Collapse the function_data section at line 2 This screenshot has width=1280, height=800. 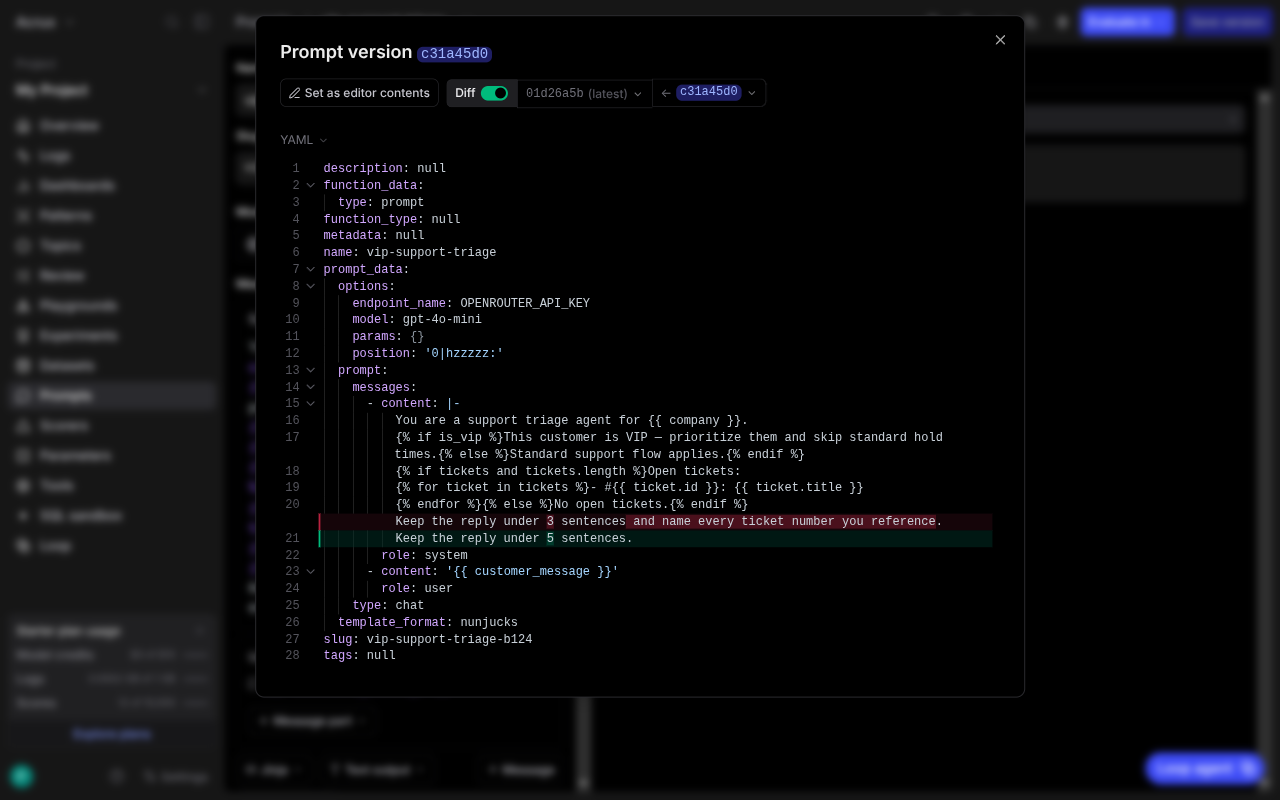coord(310,186)
